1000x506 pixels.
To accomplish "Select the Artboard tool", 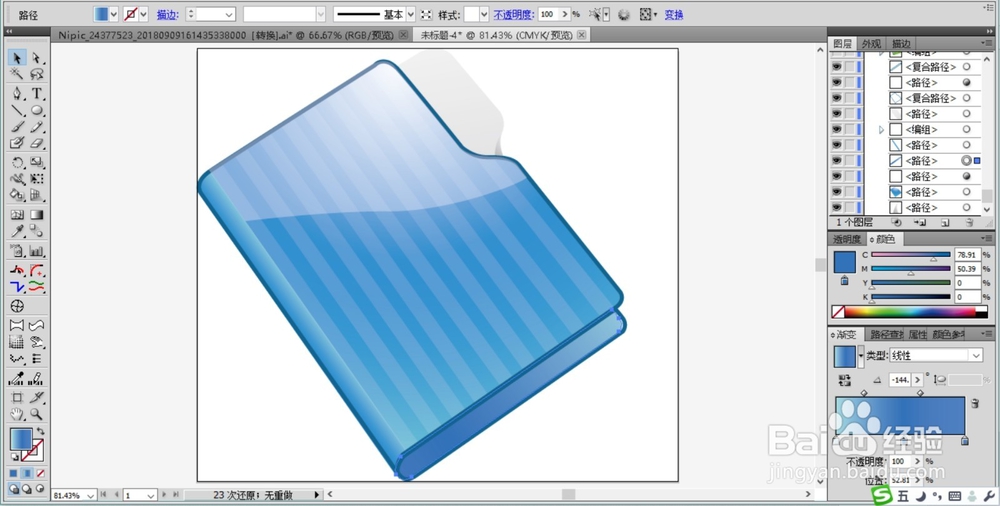I will click(x=17, y=398).
